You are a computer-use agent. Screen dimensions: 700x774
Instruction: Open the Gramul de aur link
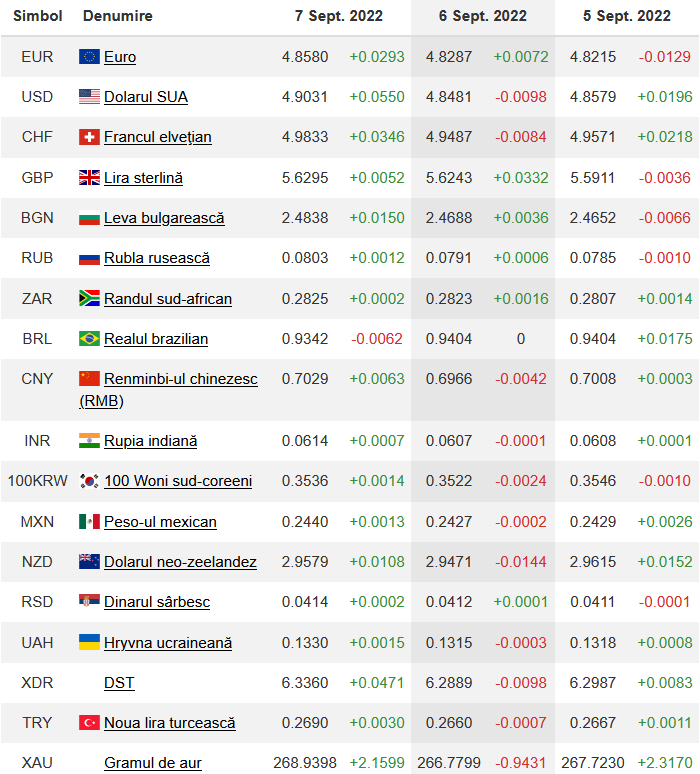pyautogui.click(x=153, y=763)
